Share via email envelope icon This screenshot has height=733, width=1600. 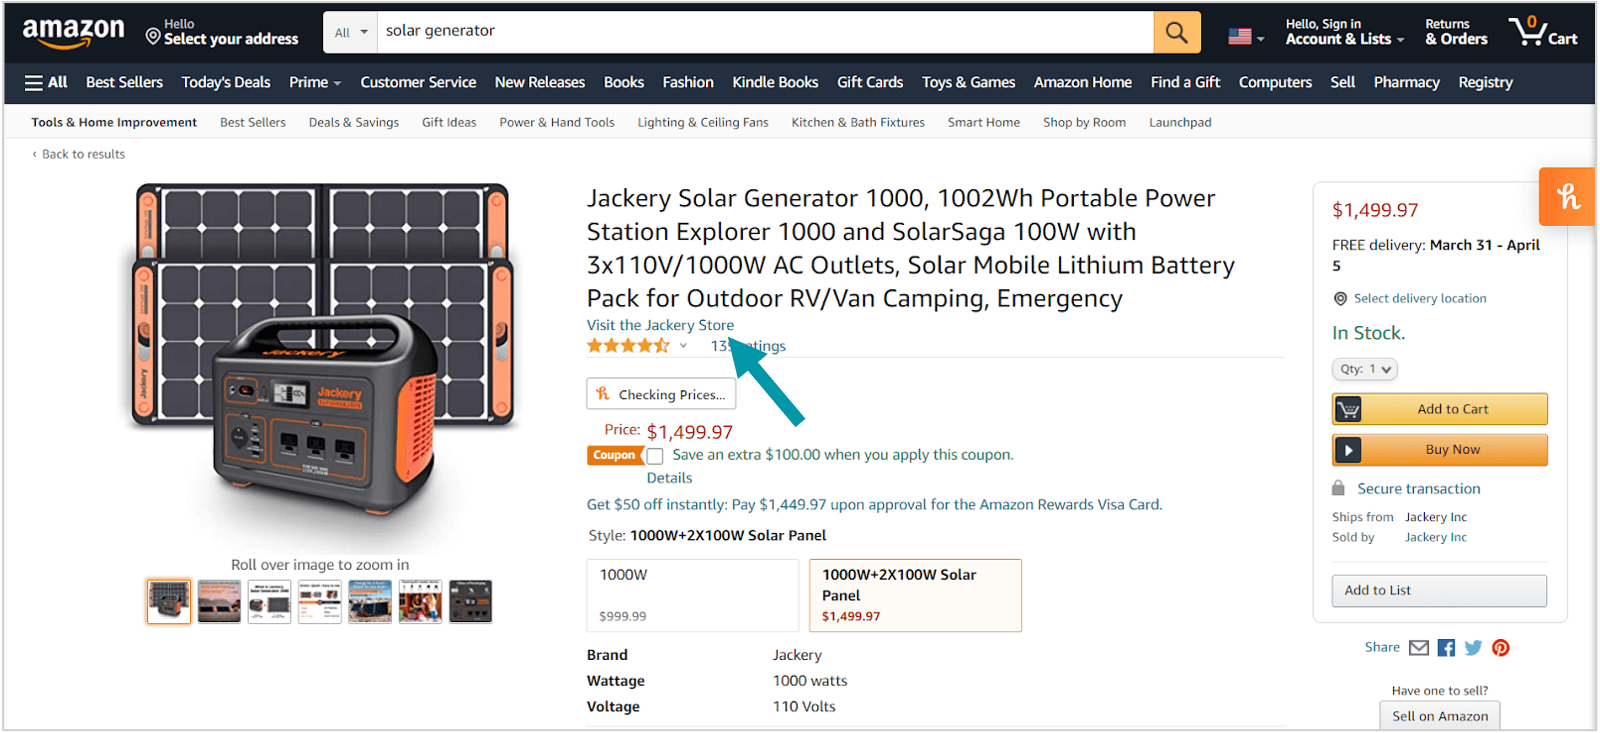(1419, 648)
